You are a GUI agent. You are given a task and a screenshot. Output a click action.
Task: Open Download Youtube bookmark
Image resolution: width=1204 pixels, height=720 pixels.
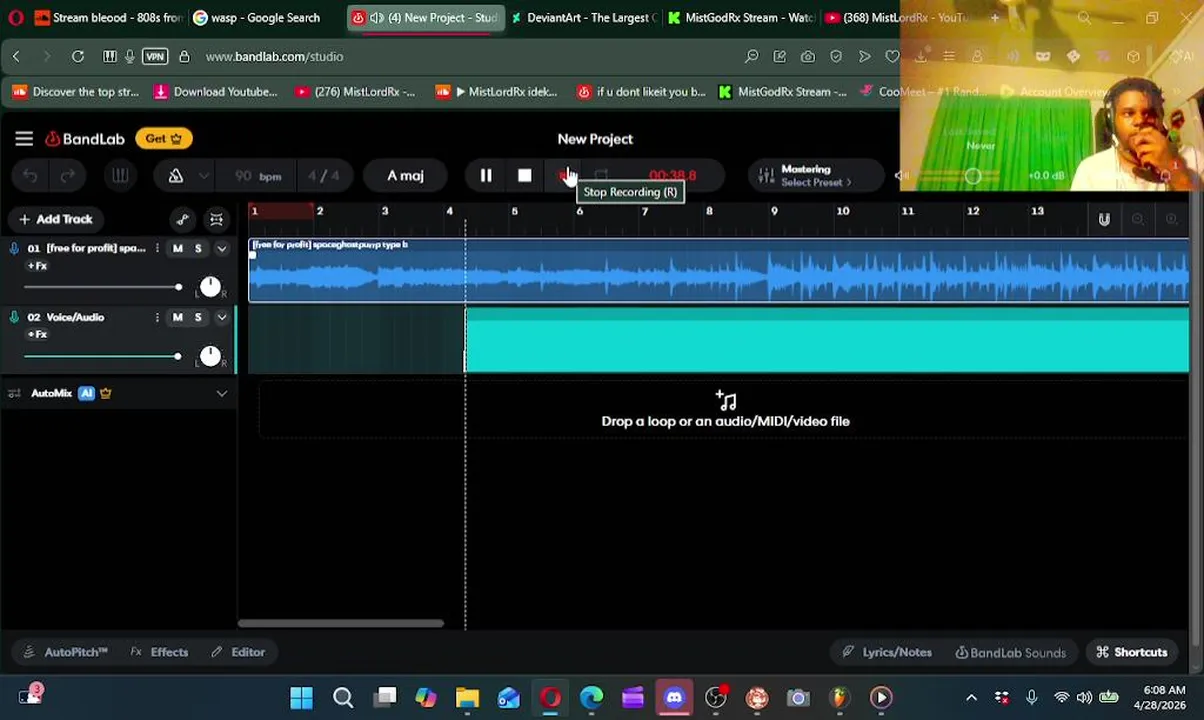(215, 92)
